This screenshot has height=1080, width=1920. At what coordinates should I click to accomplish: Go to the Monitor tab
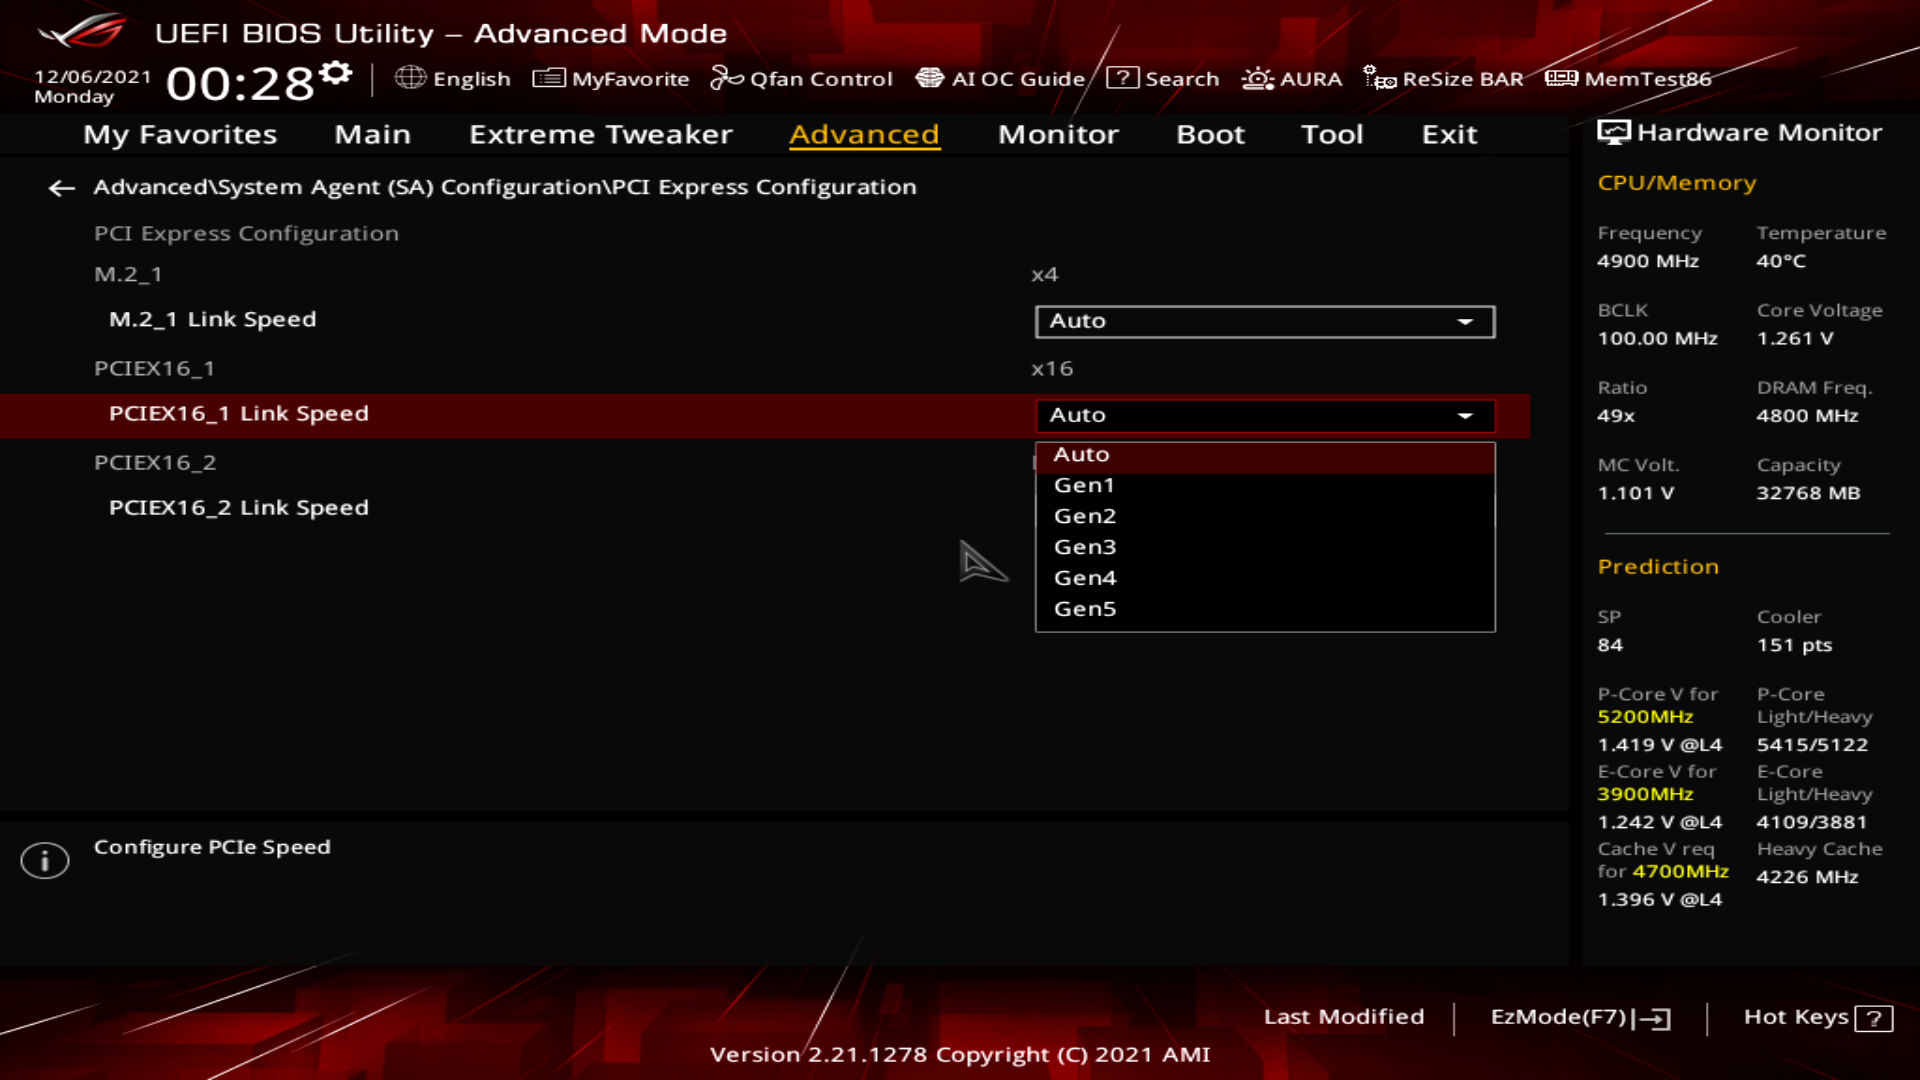pyautogui.click(x=1058, y=134)
